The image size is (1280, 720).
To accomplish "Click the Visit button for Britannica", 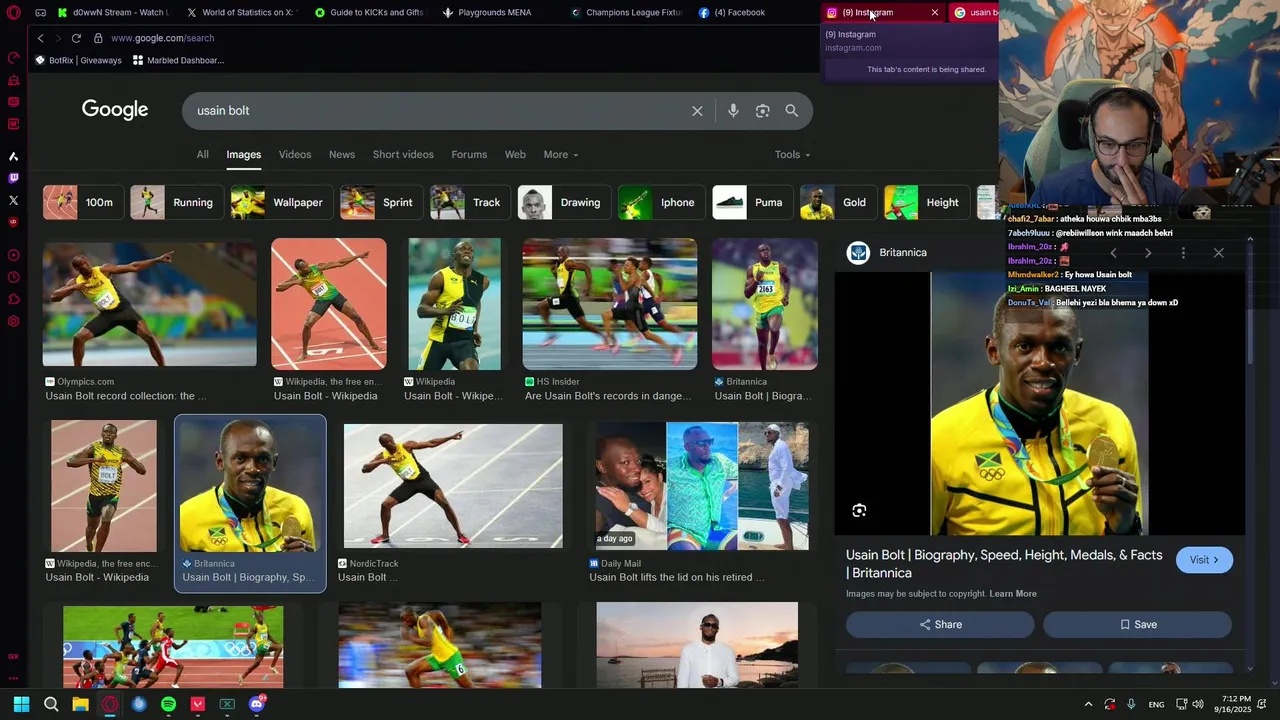I will 1204,560.
